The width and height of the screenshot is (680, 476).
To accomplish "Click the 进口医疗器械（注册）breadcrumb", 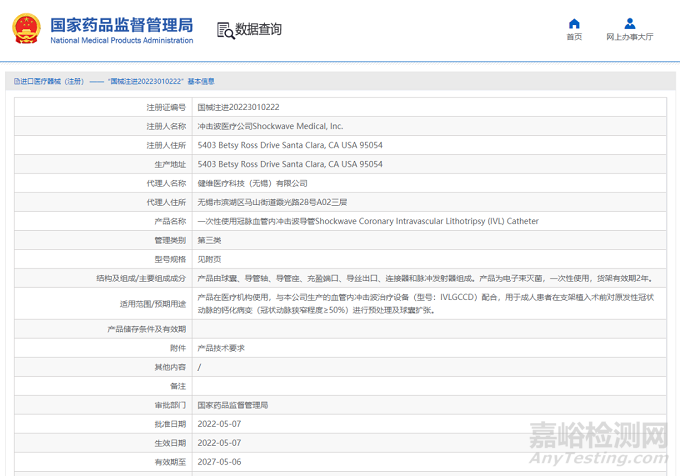I will [47, 81].
